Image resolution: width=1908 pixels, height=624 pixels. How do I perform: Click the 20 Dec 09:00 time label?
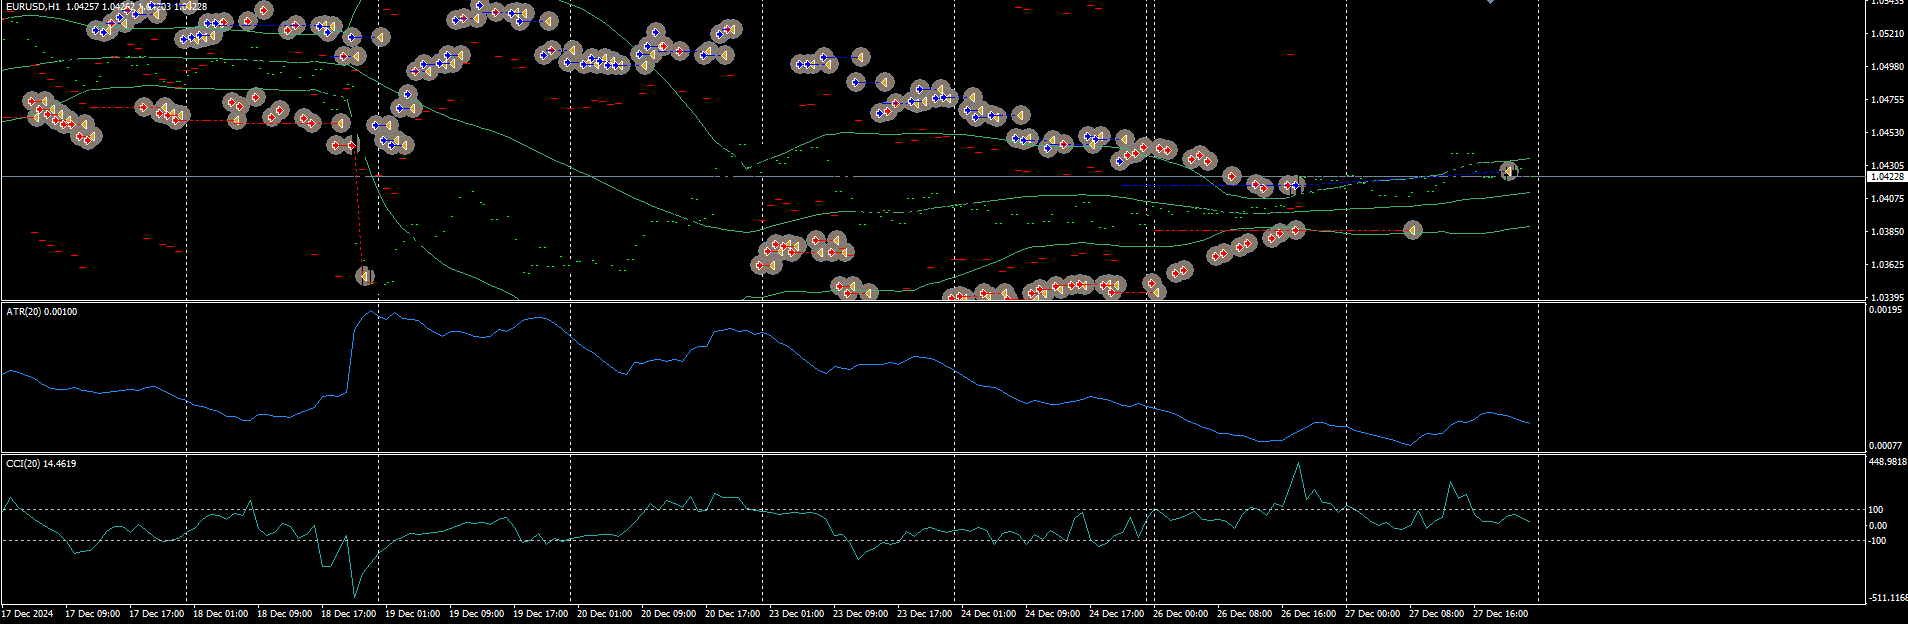668,614
